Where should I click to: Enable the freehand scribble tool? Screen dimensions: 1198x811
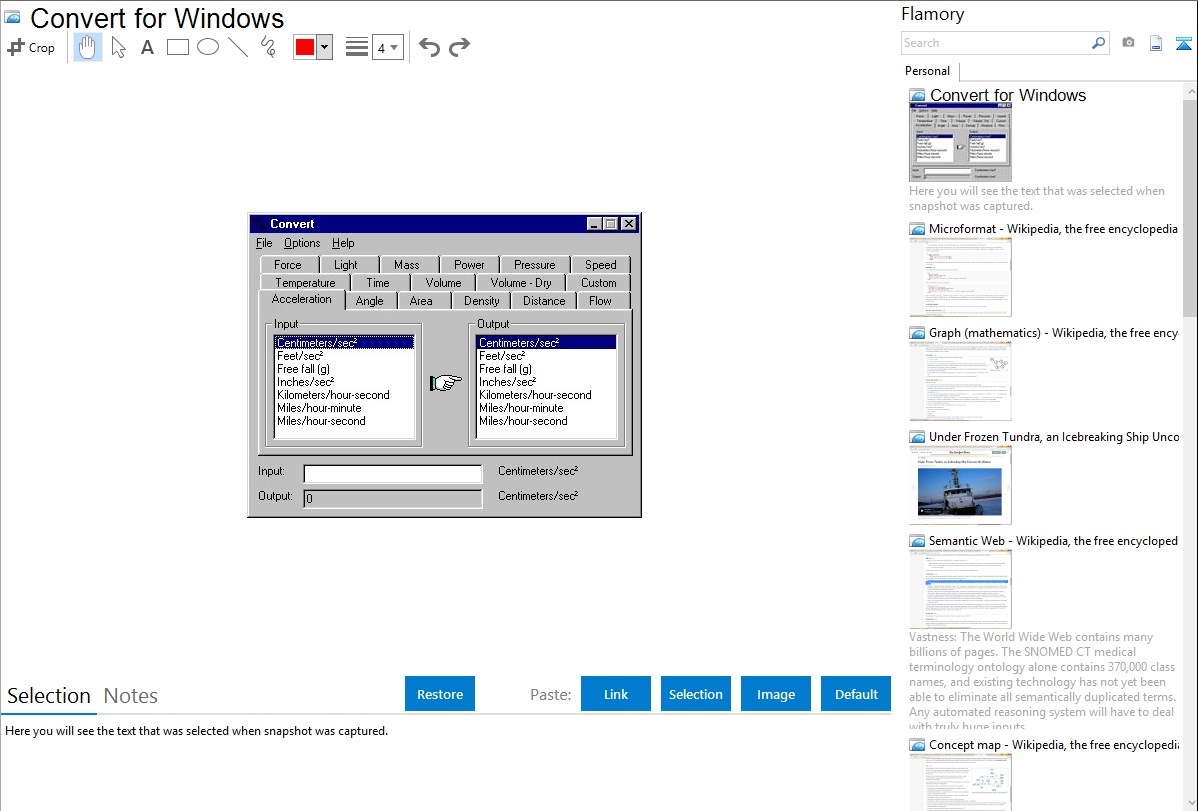point(268,47)
